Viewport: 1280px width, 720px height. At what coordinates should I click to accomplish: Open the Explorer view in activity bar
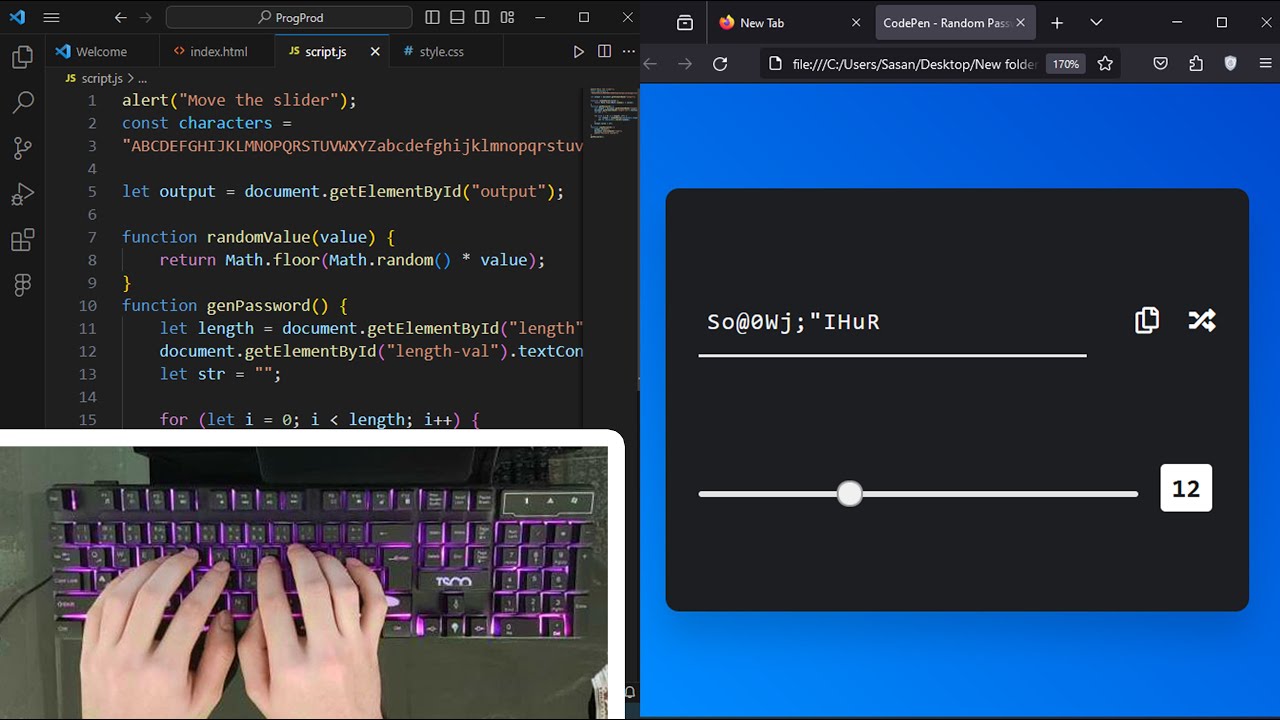[22, 57]
